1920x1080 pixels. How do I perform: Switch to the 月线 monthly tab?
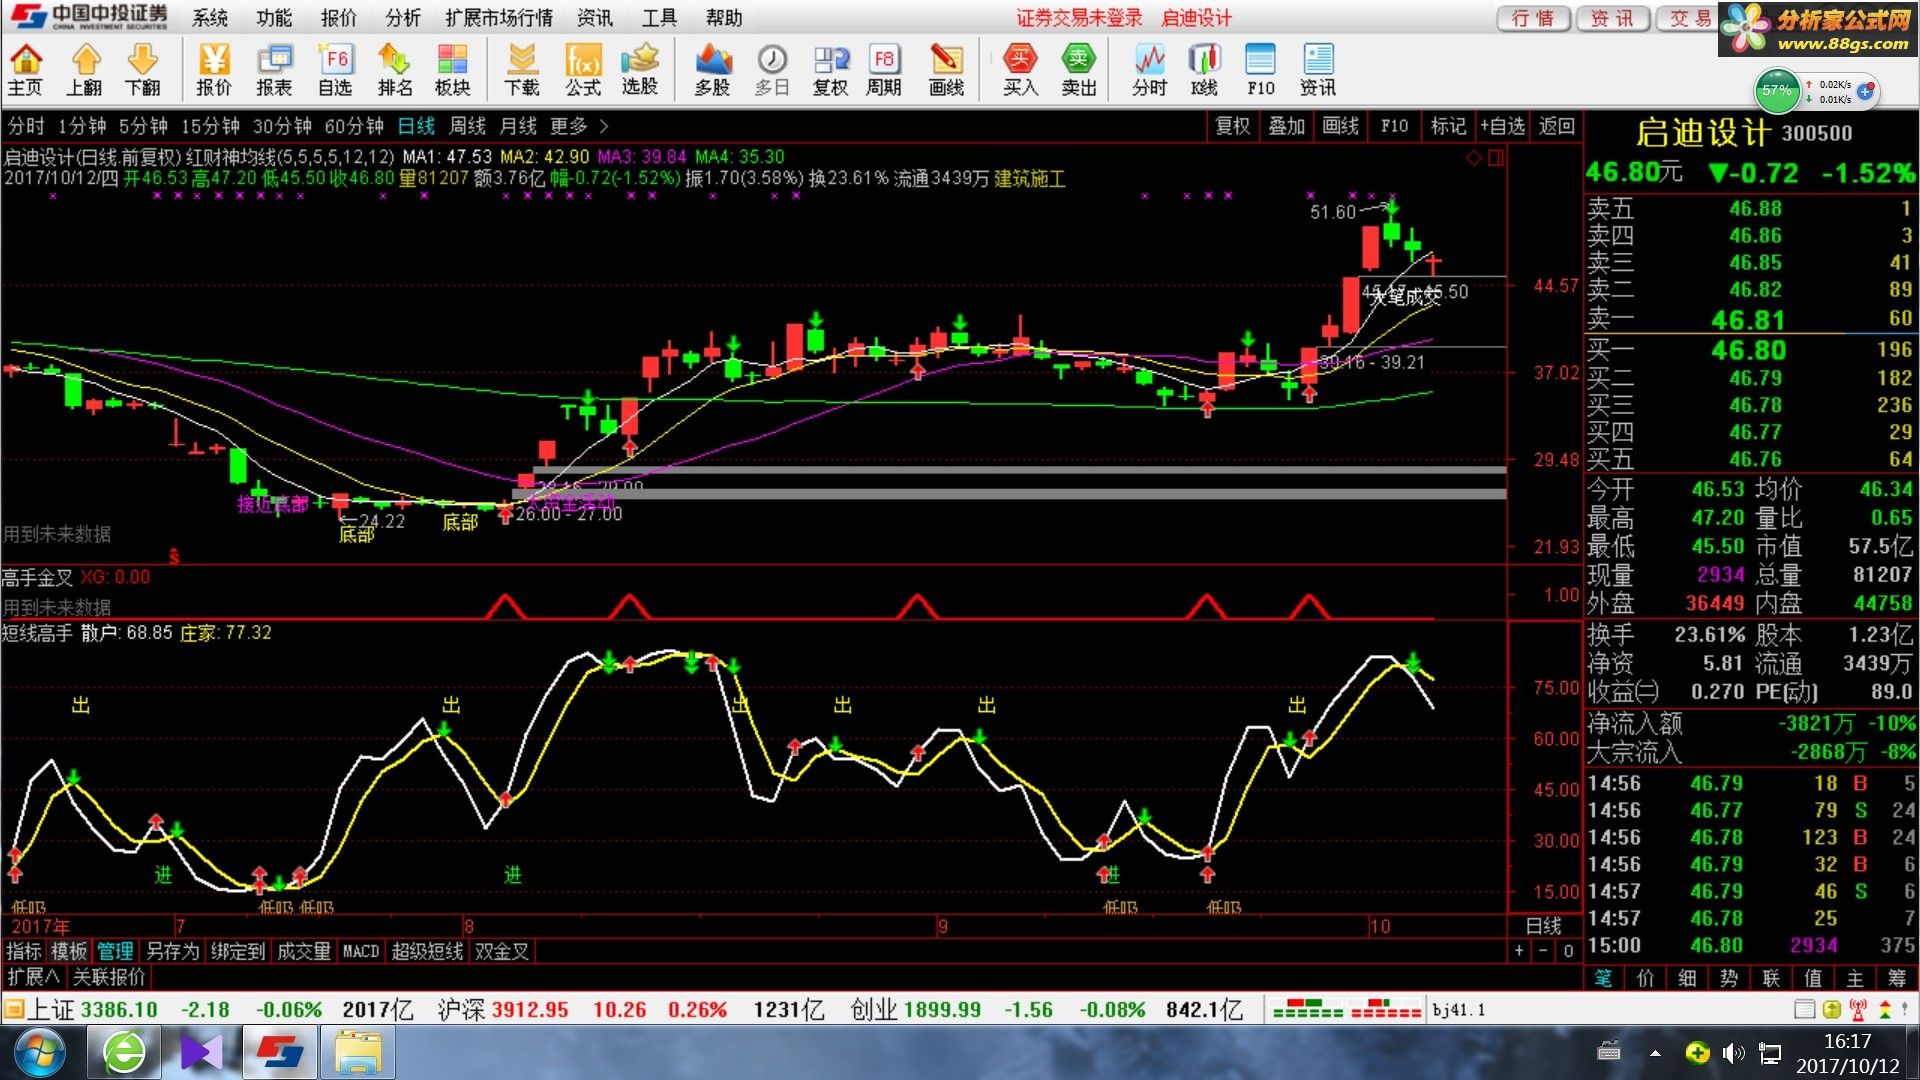pyautogui.click(x=518, y=126)
